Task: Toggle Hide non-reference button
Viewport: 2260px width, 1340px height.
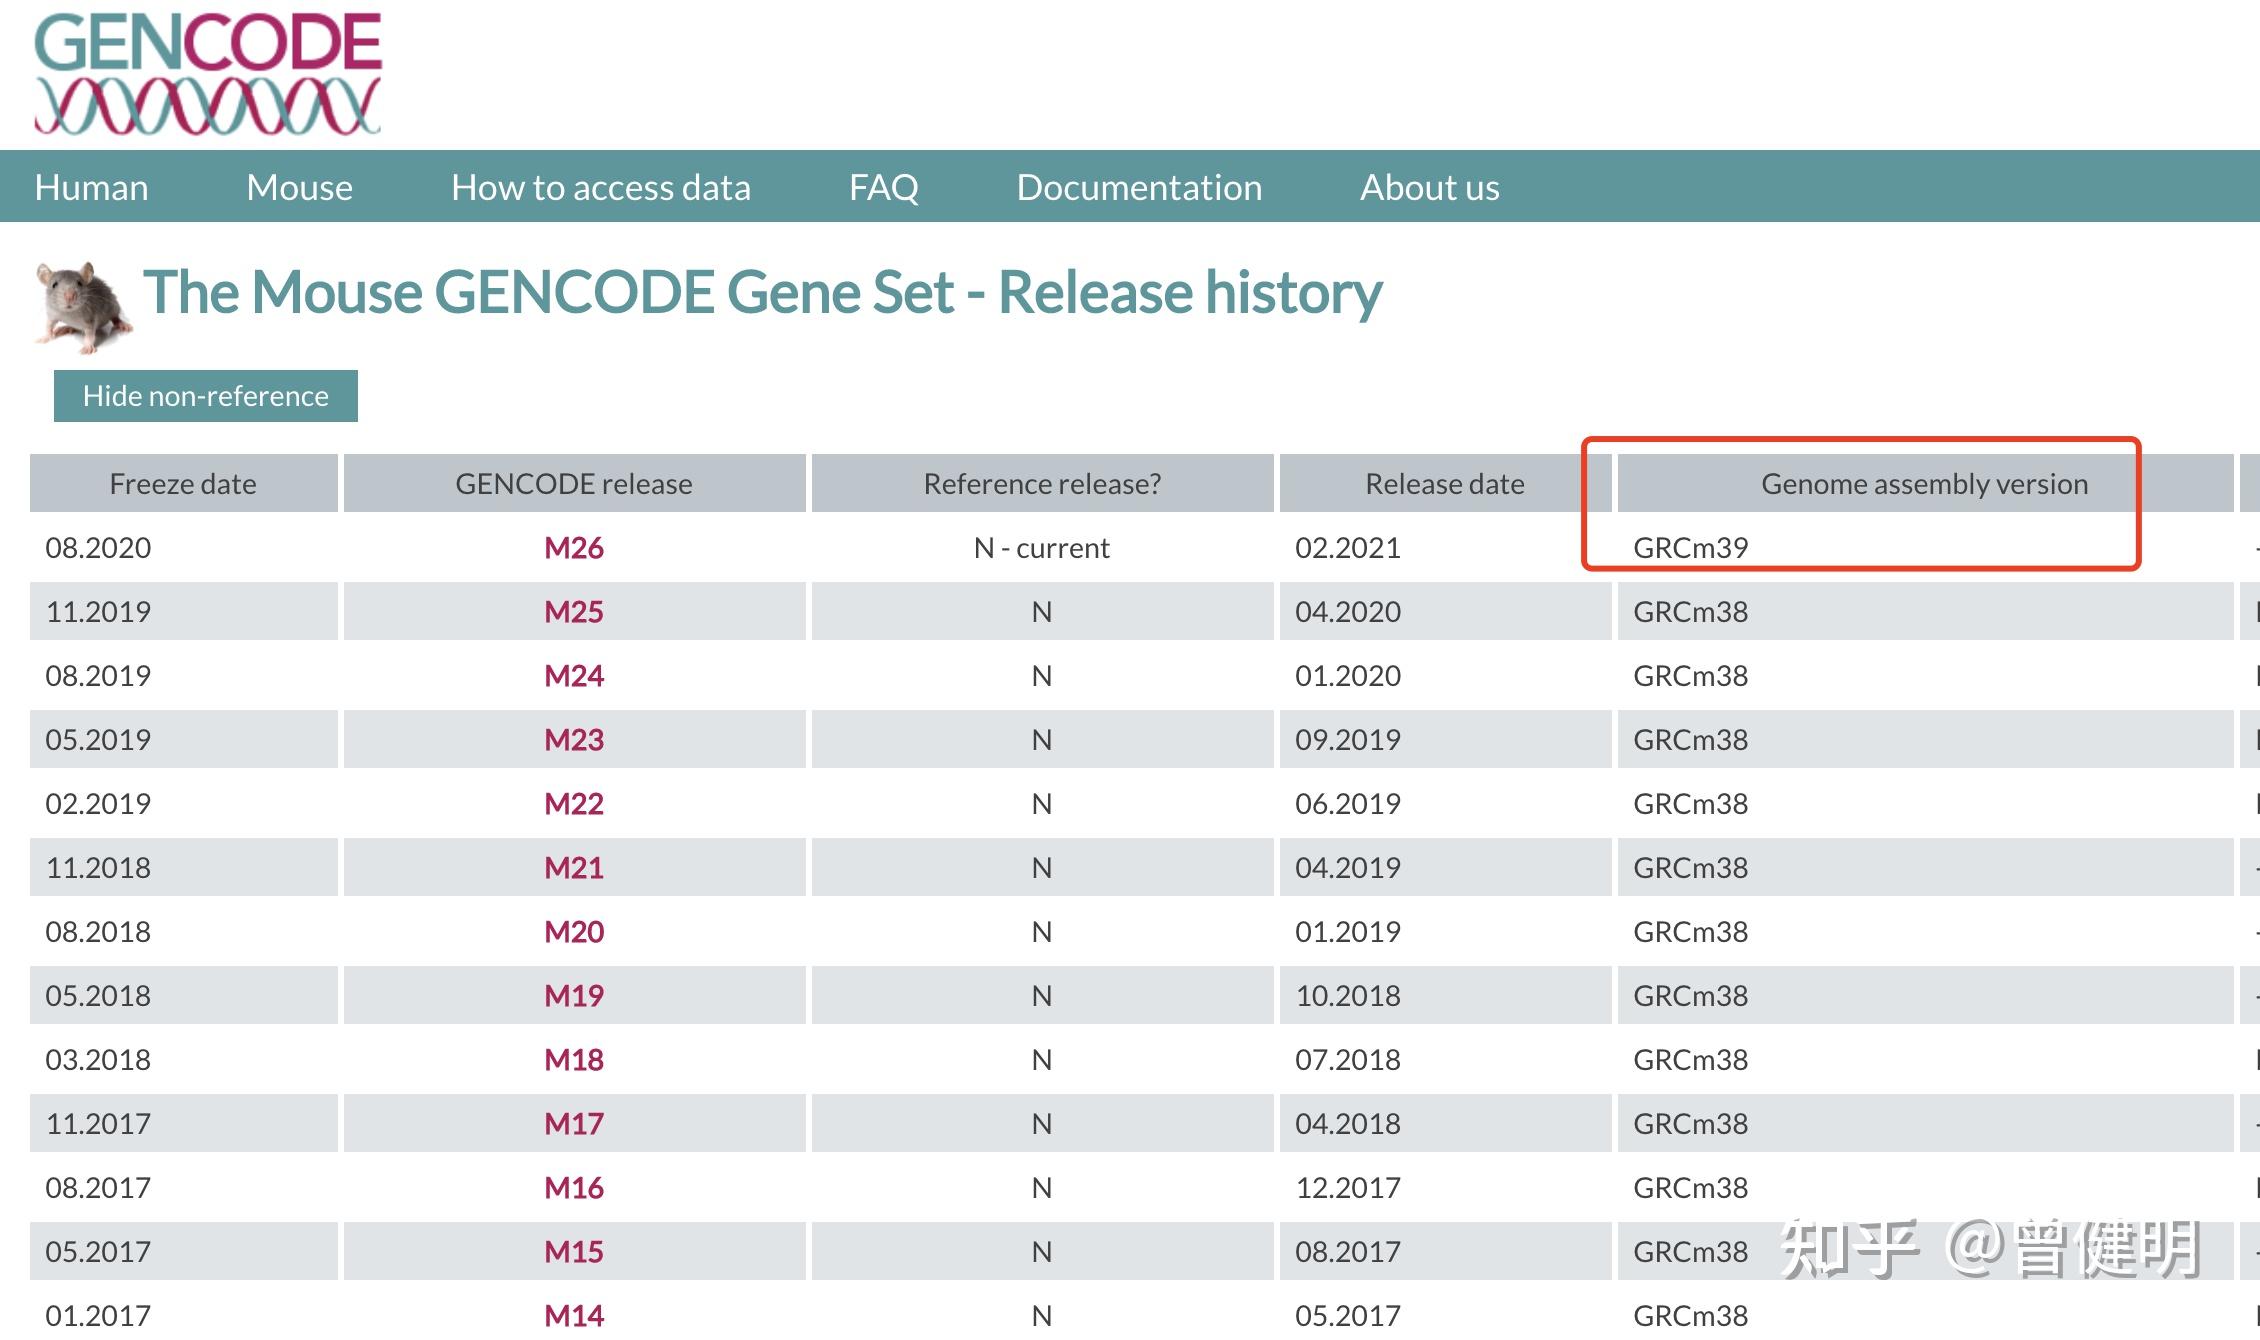Action: pyautogui.click(x=205, y=396)
